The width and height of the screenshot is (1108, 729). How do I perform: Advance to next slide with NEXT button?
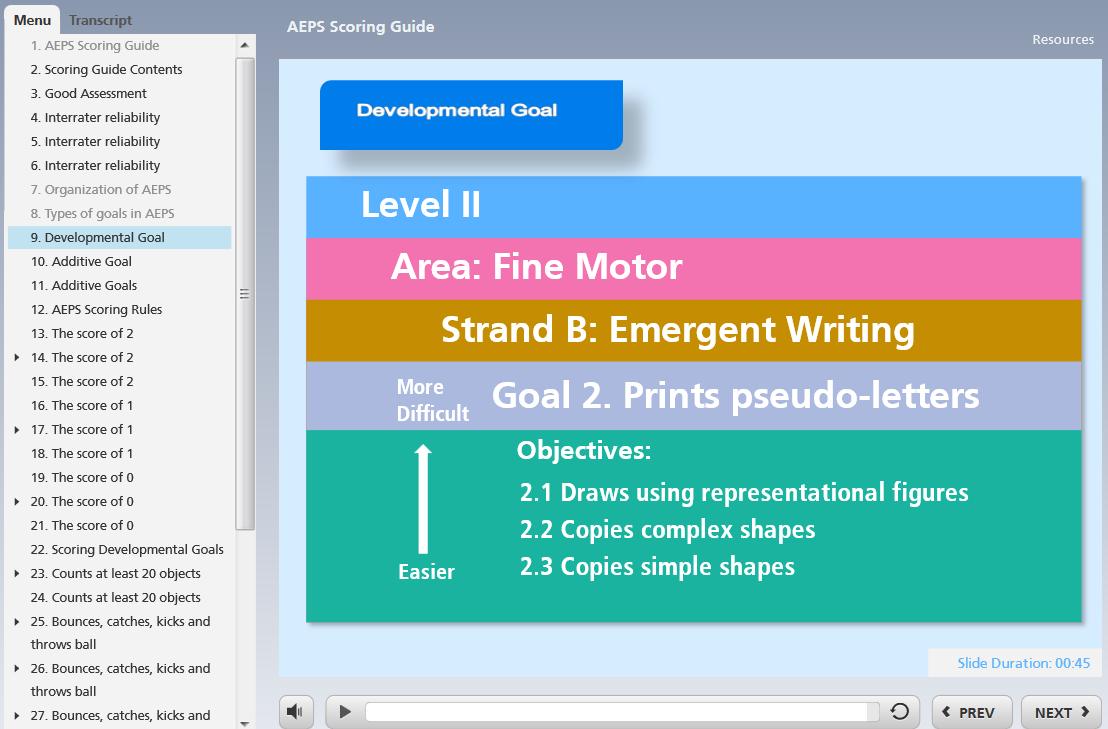(1062, 712)
